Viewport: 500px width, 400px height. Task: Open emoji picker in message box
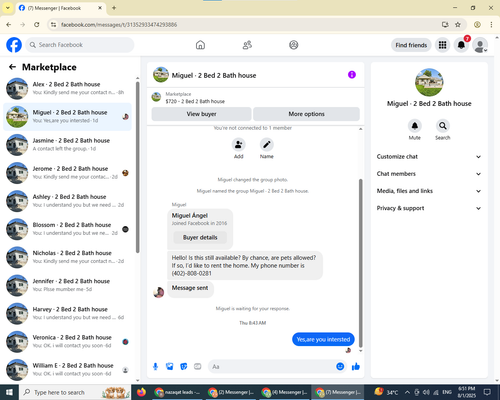(x=340, y=367)
